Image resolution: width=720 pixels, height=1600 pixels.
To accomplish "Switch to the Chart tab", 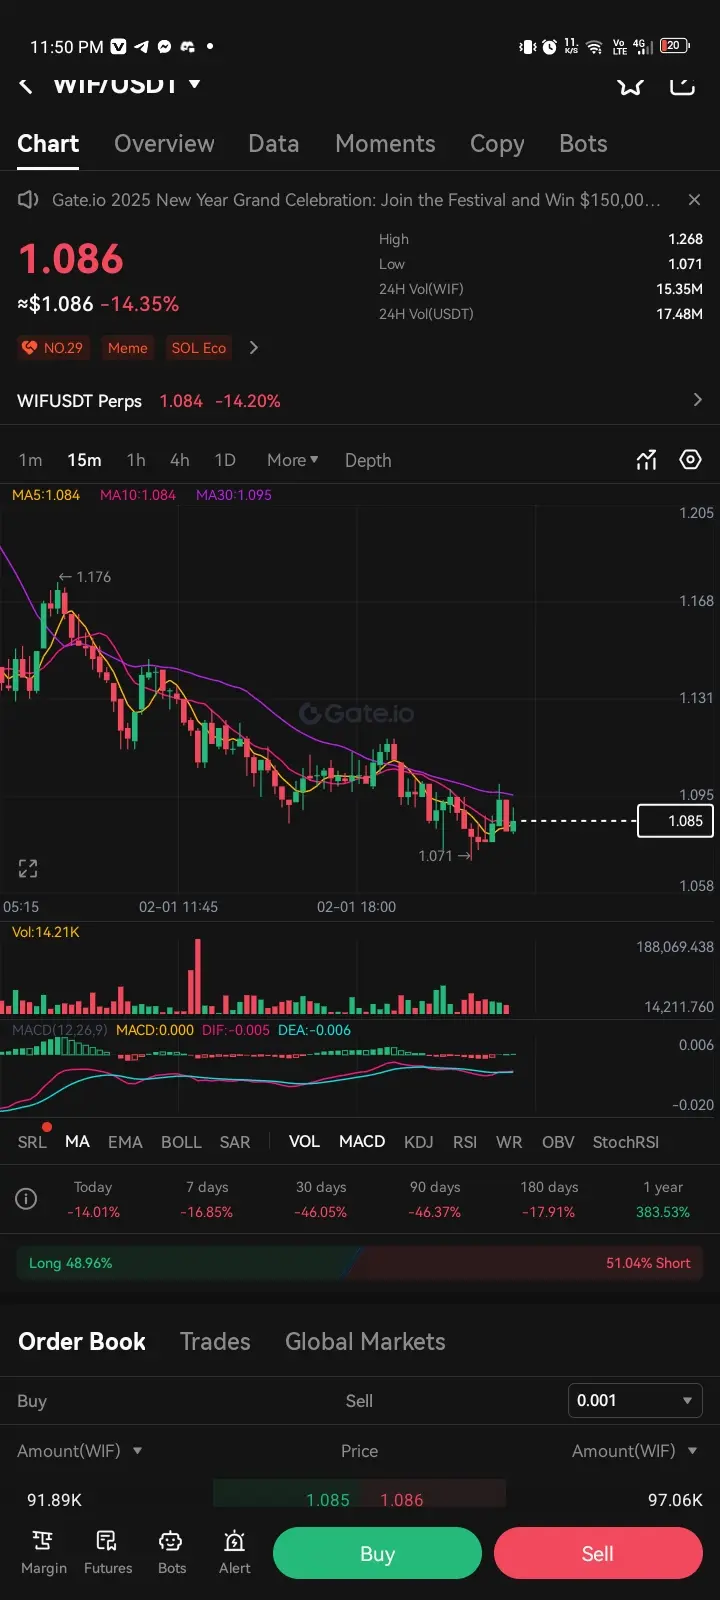I will pyautogui.click(x=48, y=144).
